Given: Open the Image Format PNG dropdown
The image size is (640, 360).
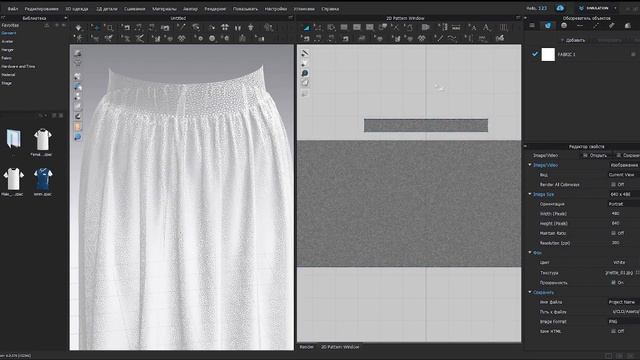Looking at the screenshot, I should [x=624, y=322].
